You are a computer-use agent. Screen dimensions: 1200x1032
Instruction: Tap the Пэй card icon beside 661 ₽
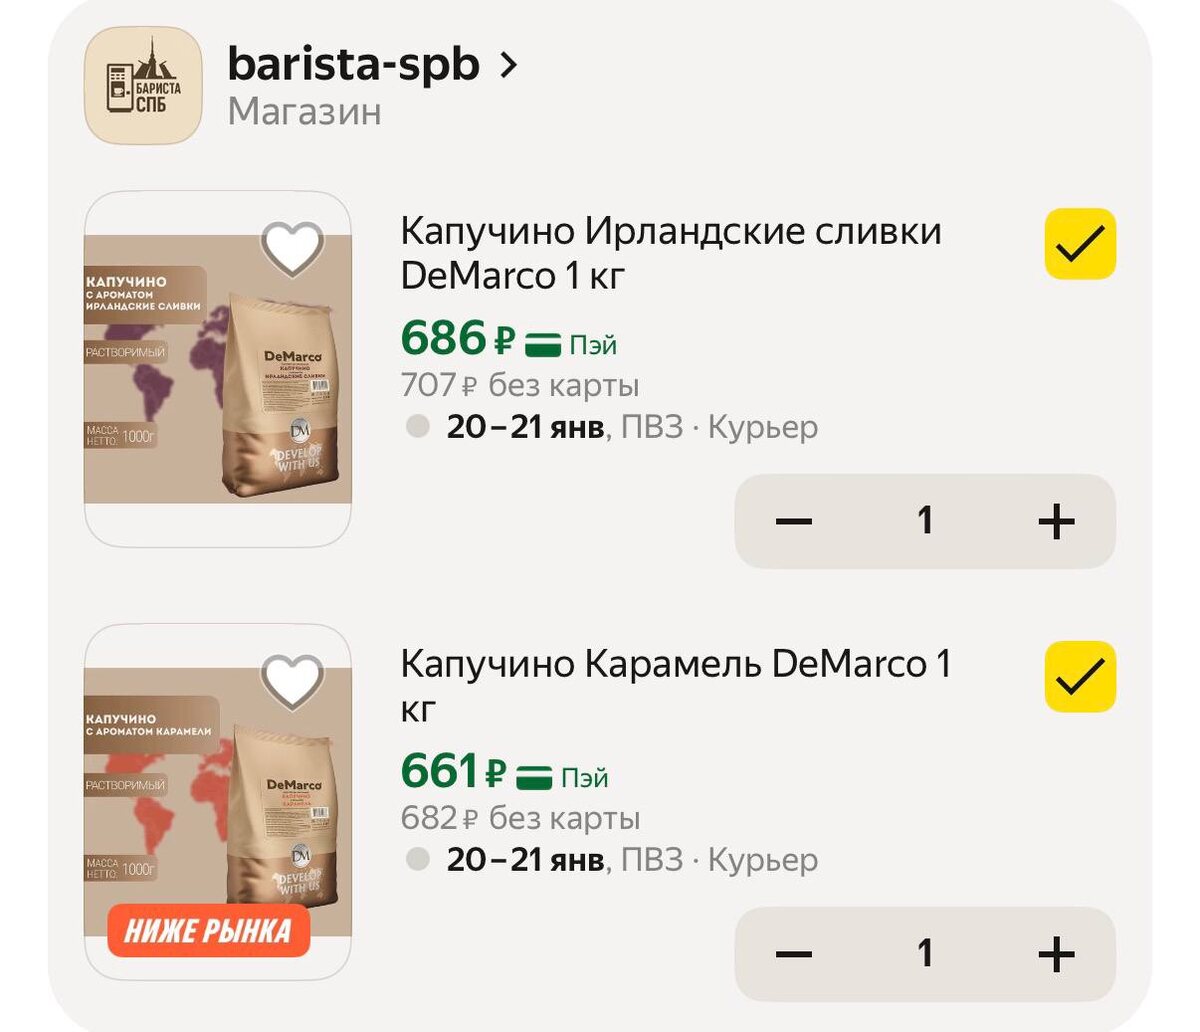[536, 778]
